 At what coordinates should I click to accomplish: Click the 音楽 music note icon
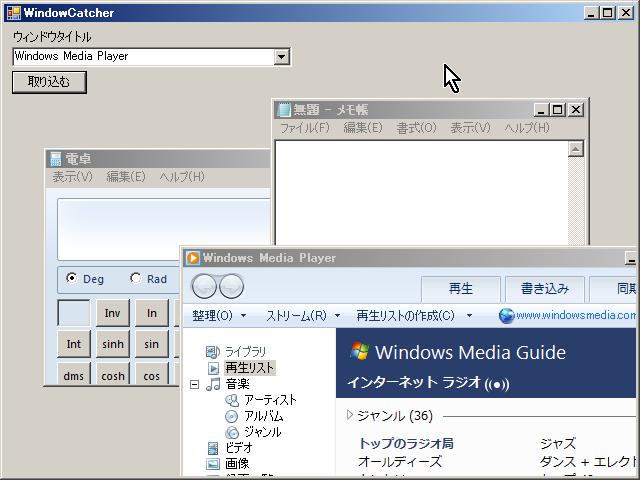213,384
